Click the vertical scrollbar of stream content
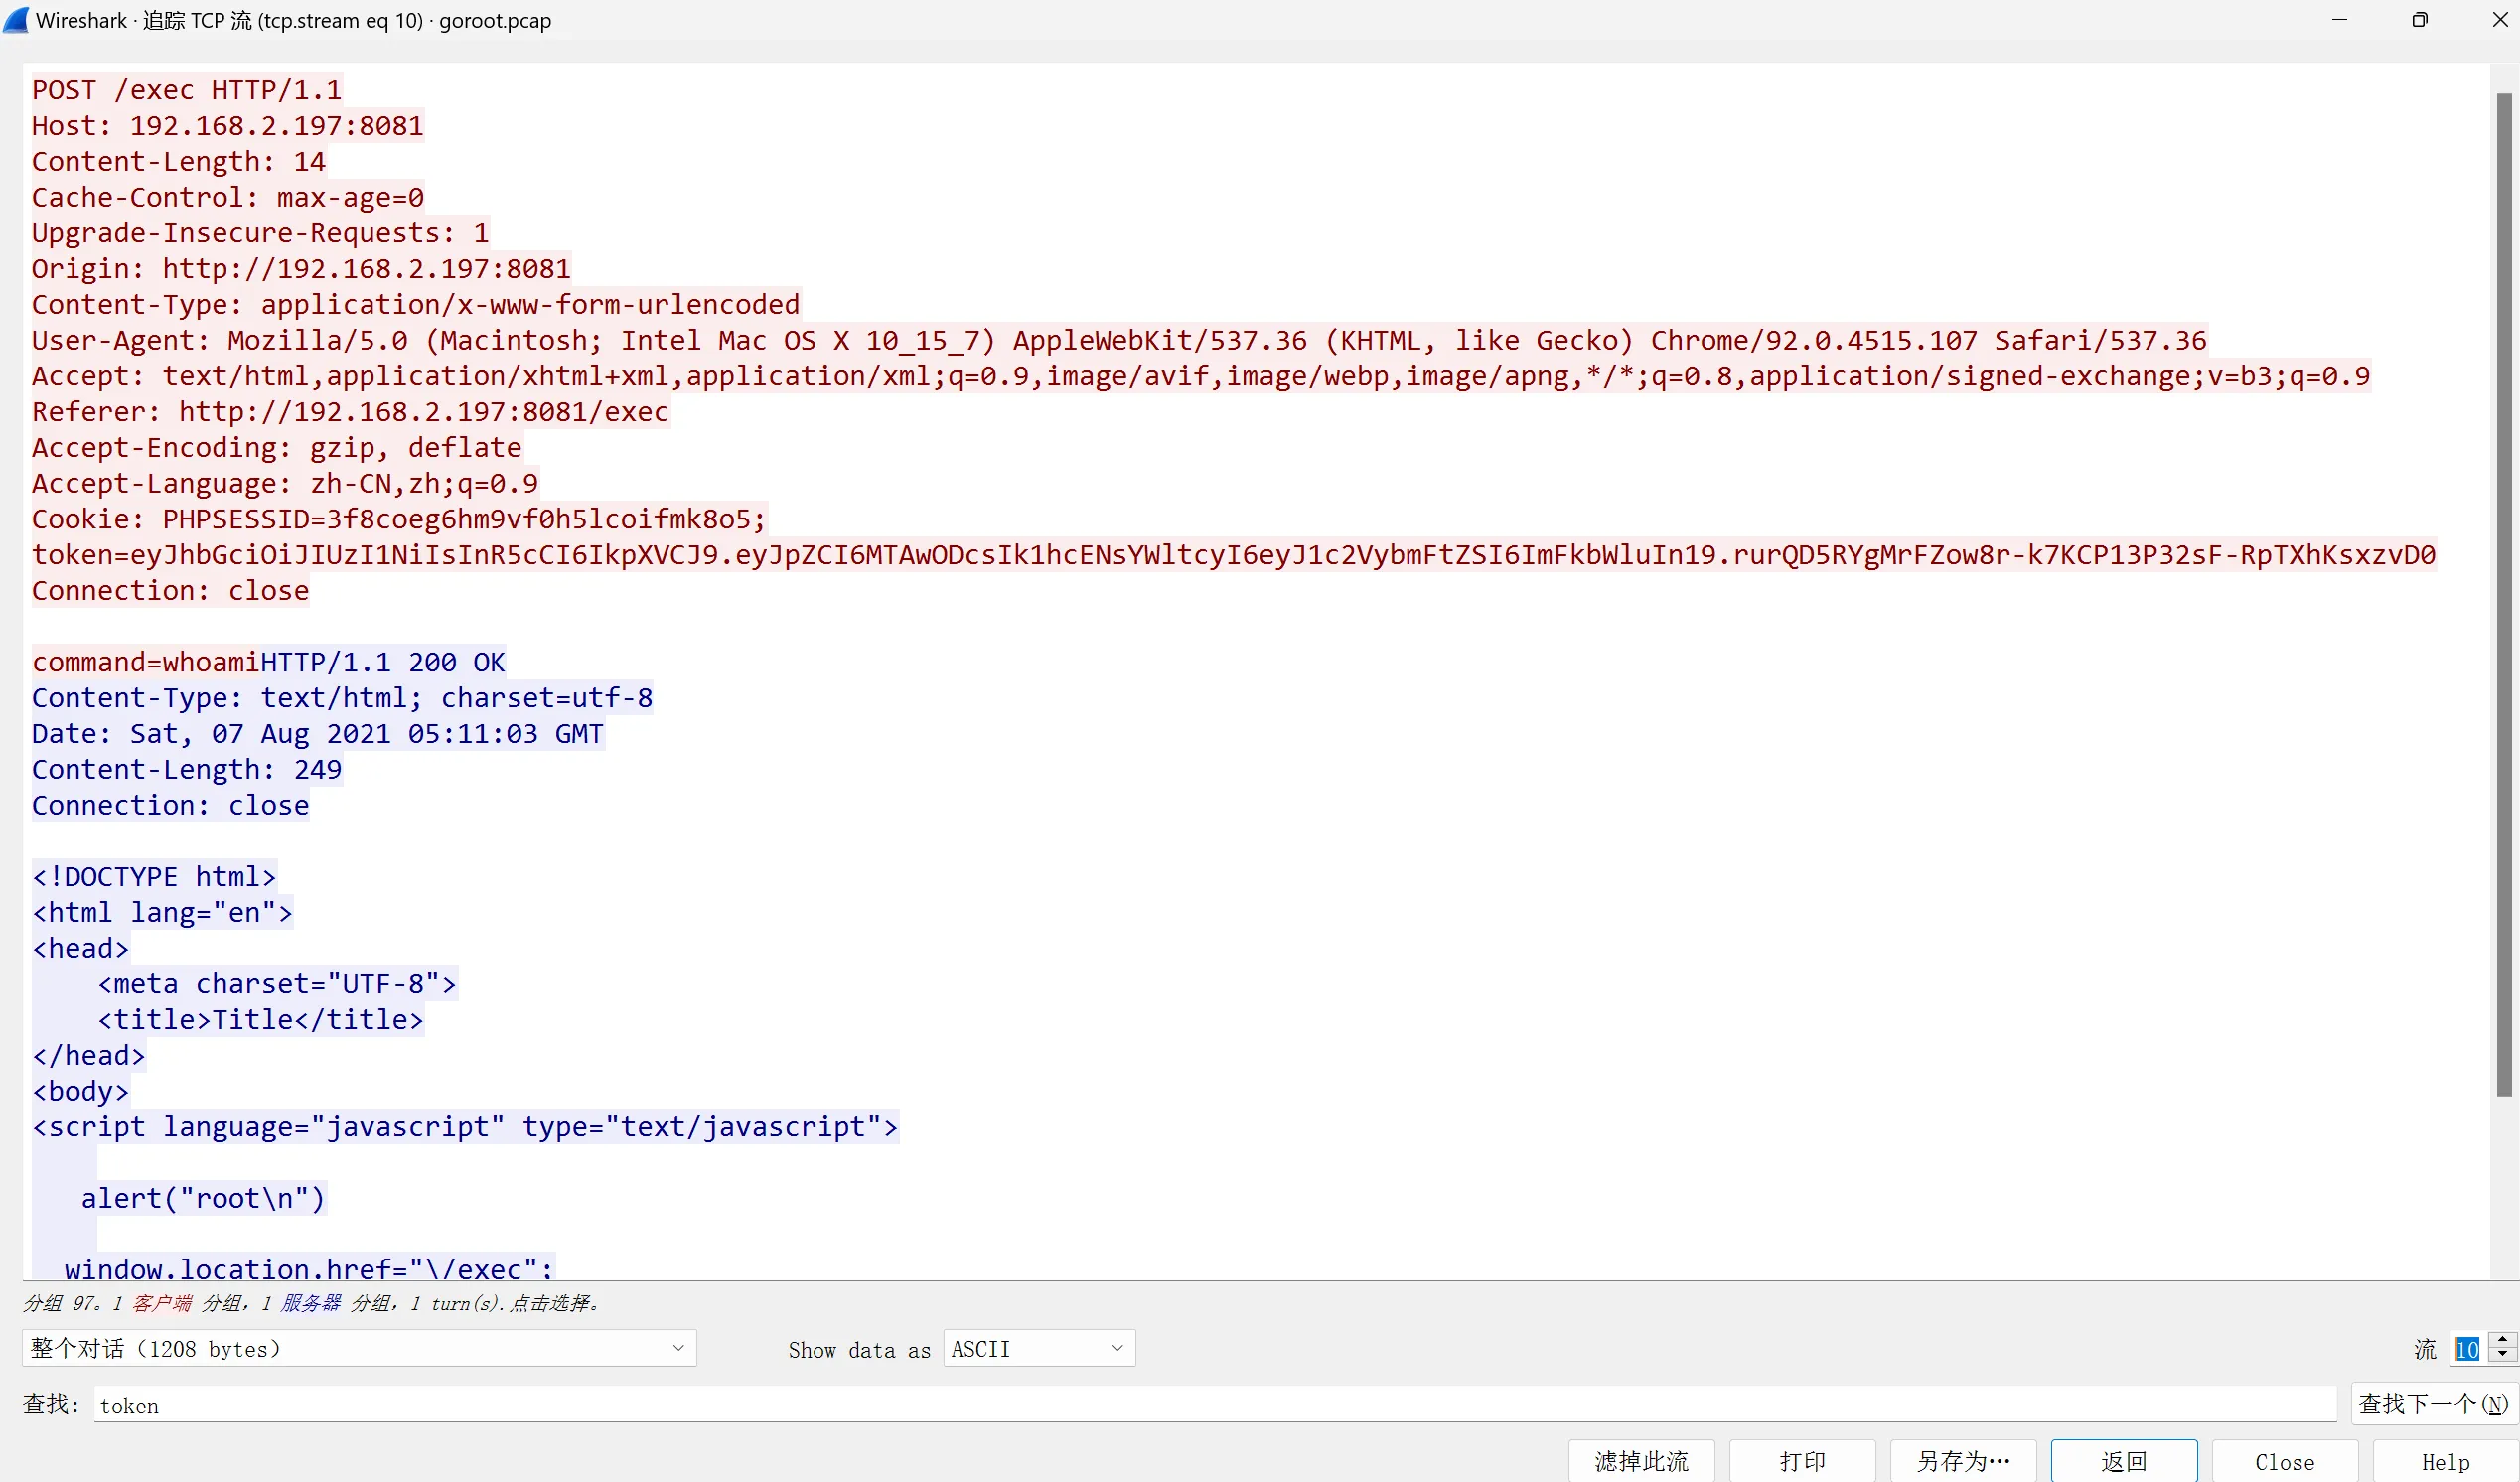 point(2503,600)
